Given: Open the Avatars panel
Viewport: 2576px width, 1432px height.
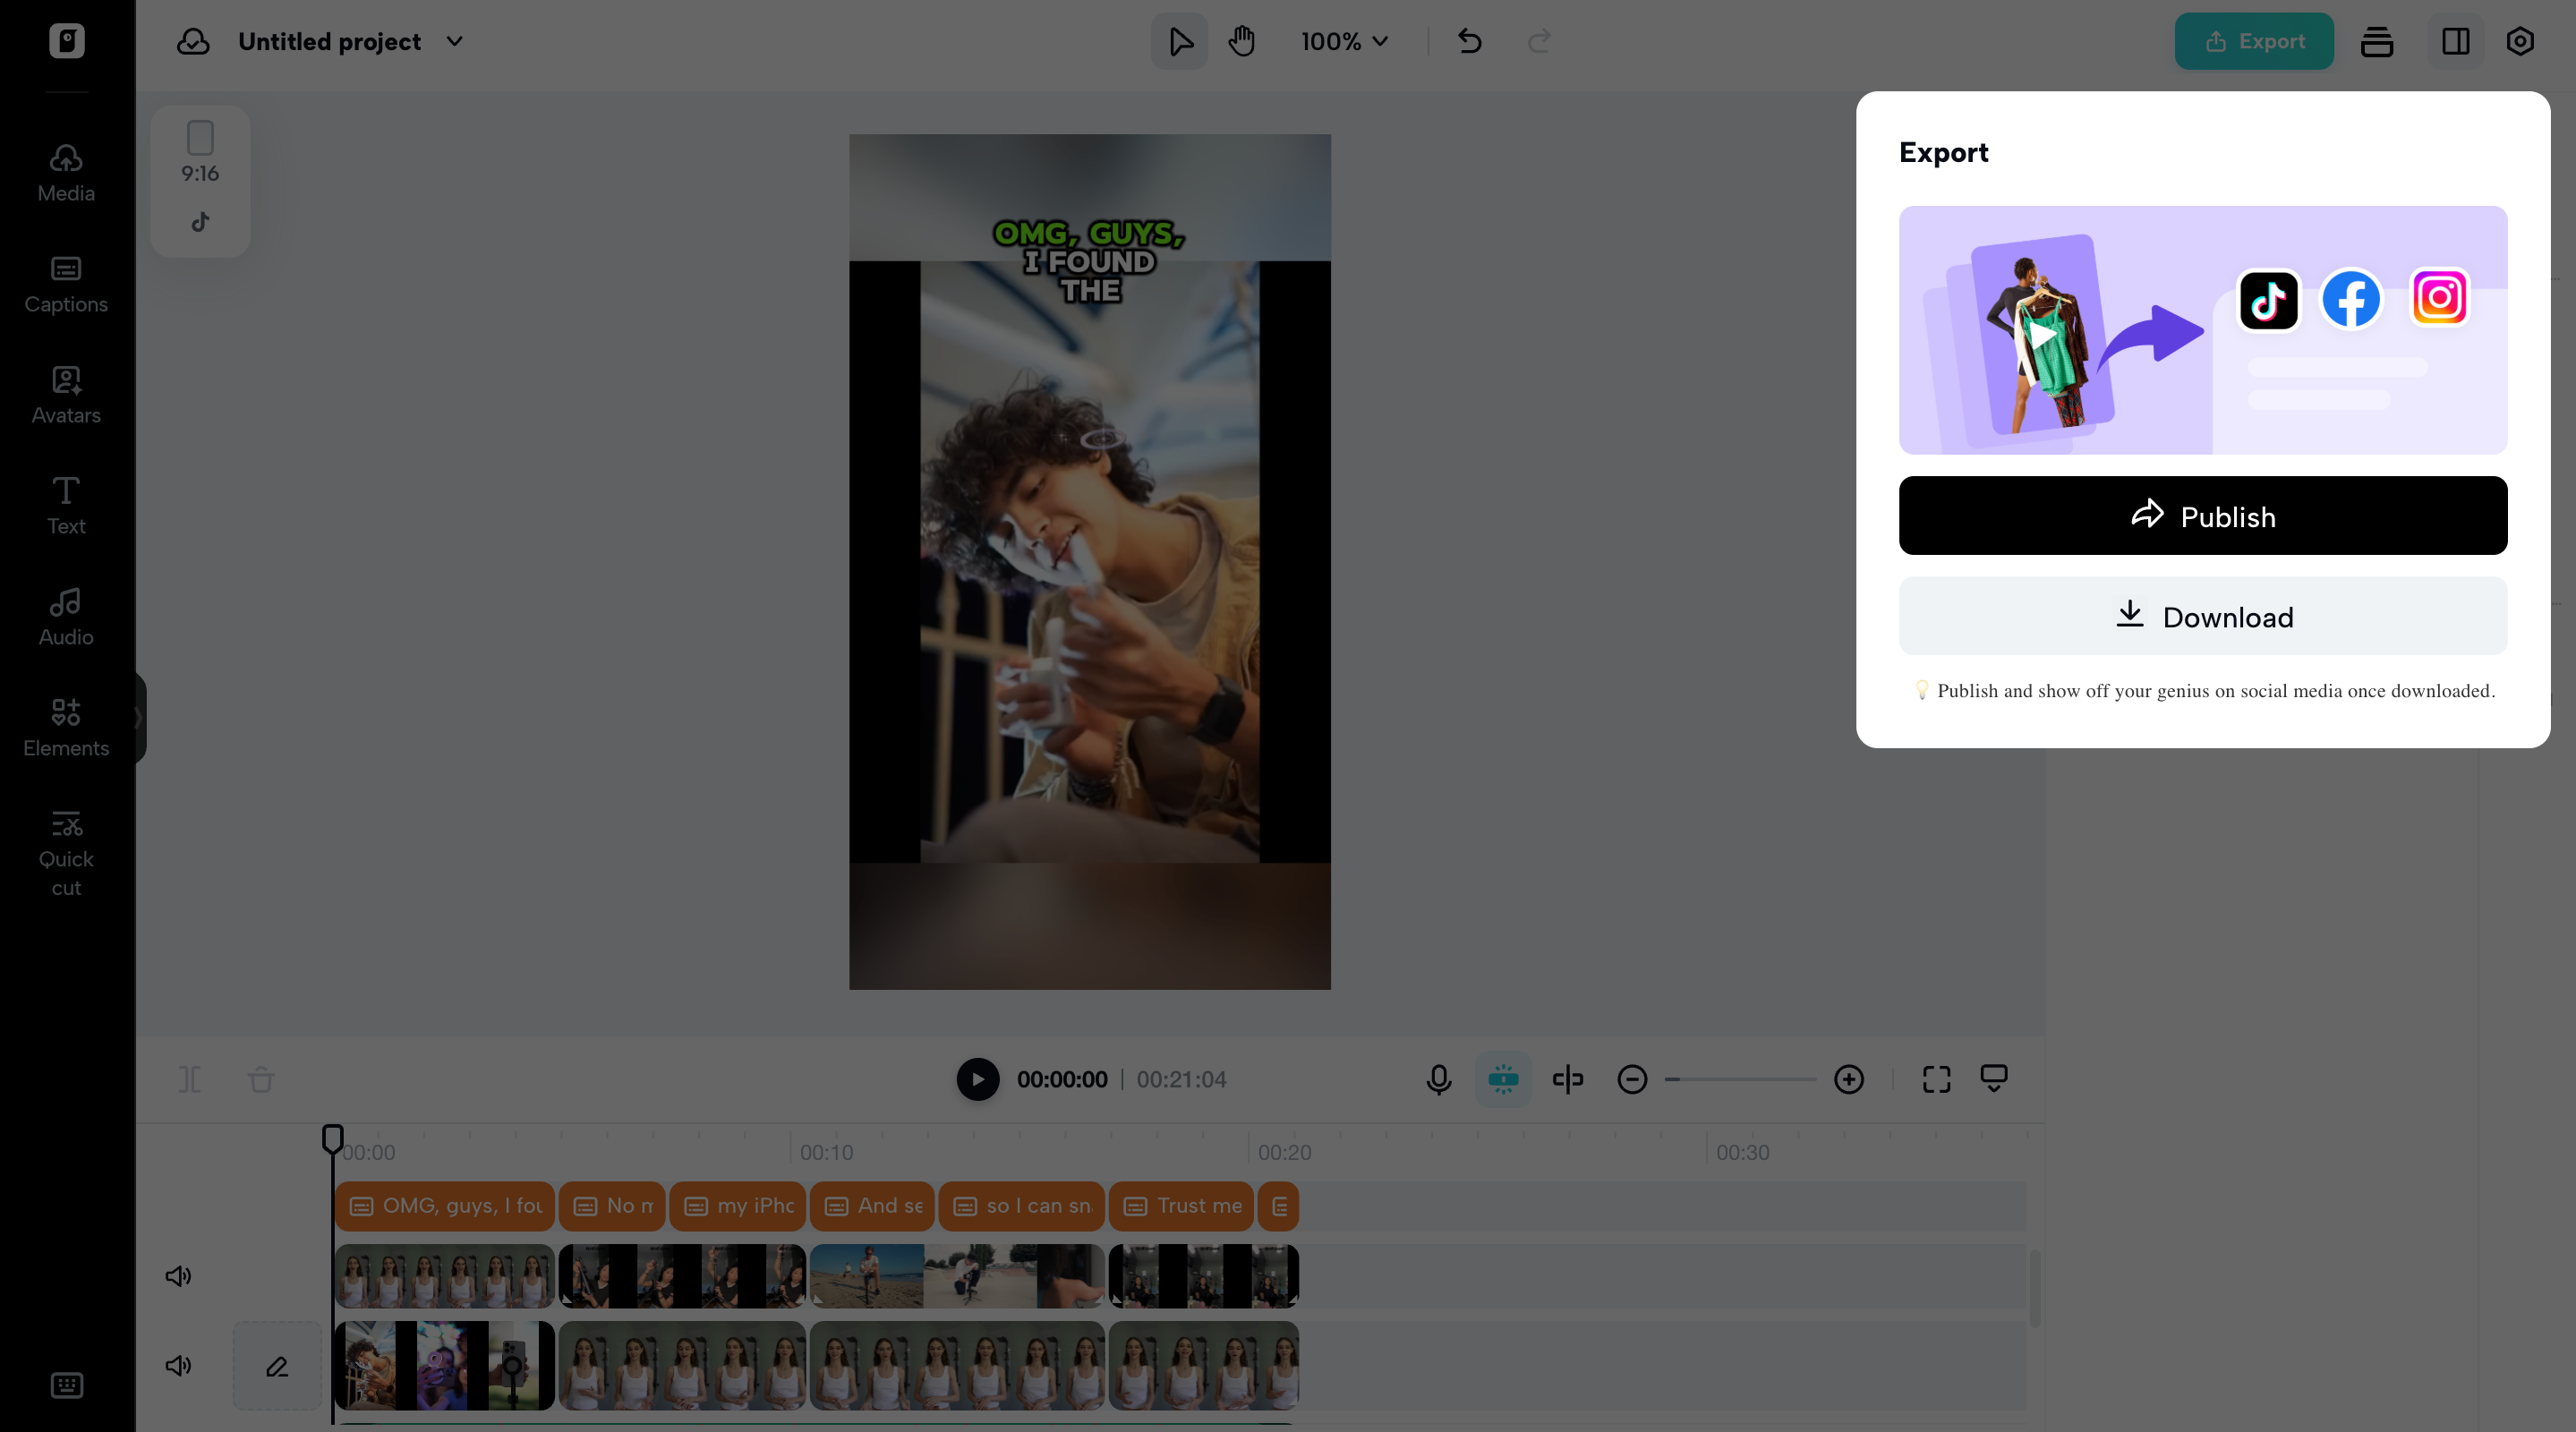Looking at the screenshot, I should coord(66,395).
